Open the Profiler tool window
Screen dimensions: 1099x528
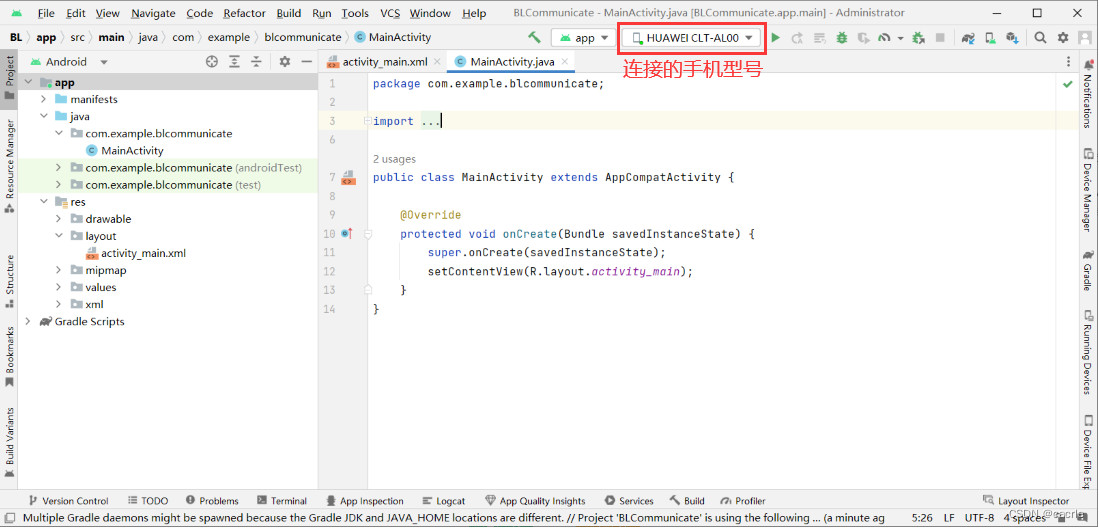click(x=743, y=501)
